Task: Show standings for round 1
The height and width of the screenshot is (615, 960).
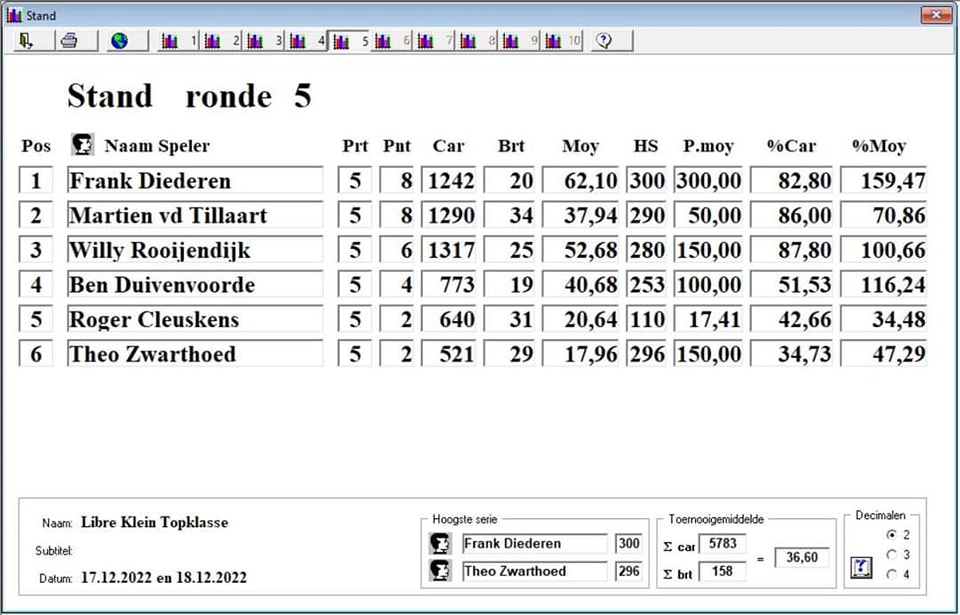Action: pyautogui.click(x=179, y=41)
